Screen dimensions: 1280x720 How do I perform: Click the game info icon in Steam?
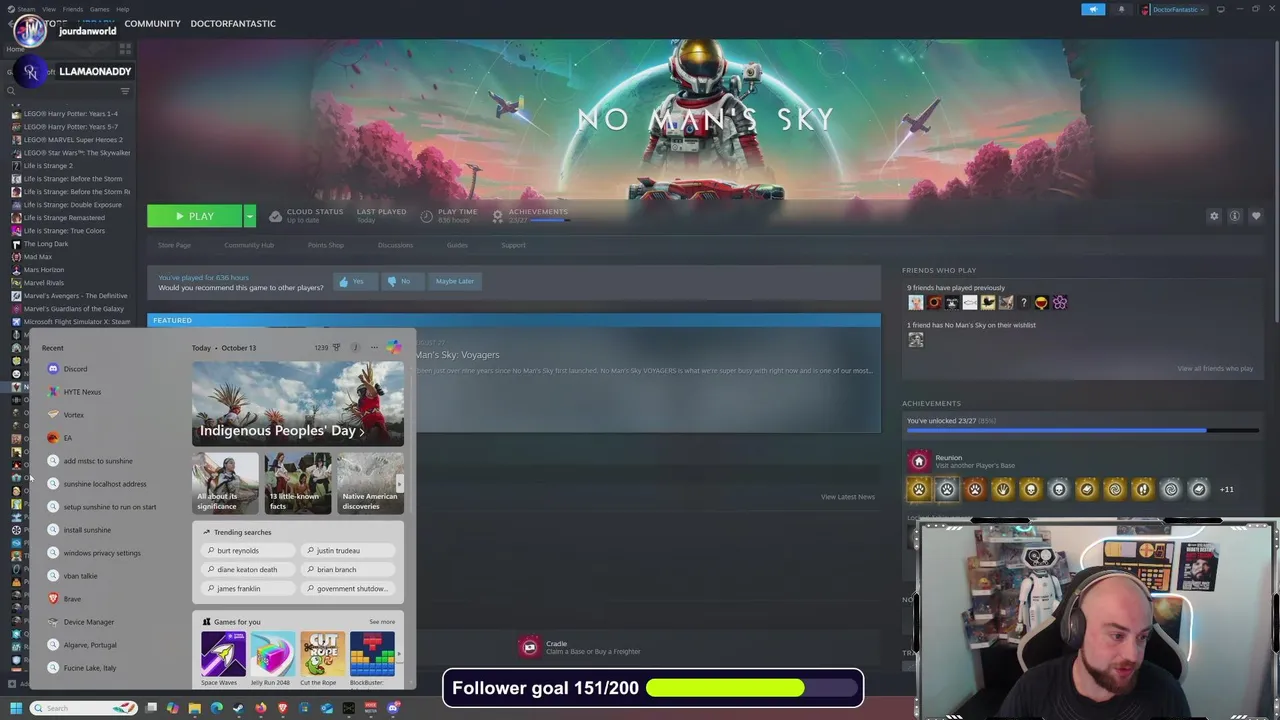(x=1235, y=216)
